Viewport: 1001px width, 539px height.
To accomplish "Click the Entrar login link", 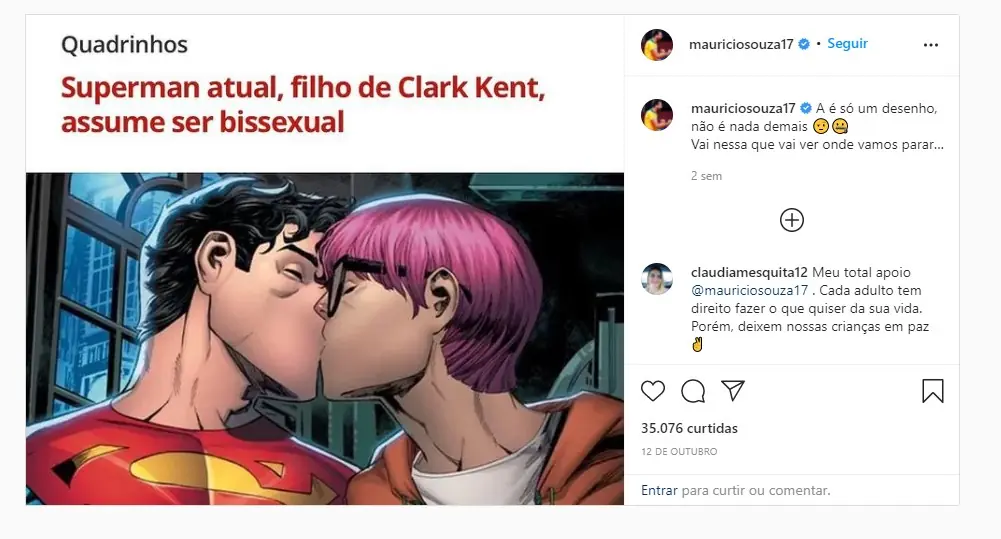I will coord(659,490).
